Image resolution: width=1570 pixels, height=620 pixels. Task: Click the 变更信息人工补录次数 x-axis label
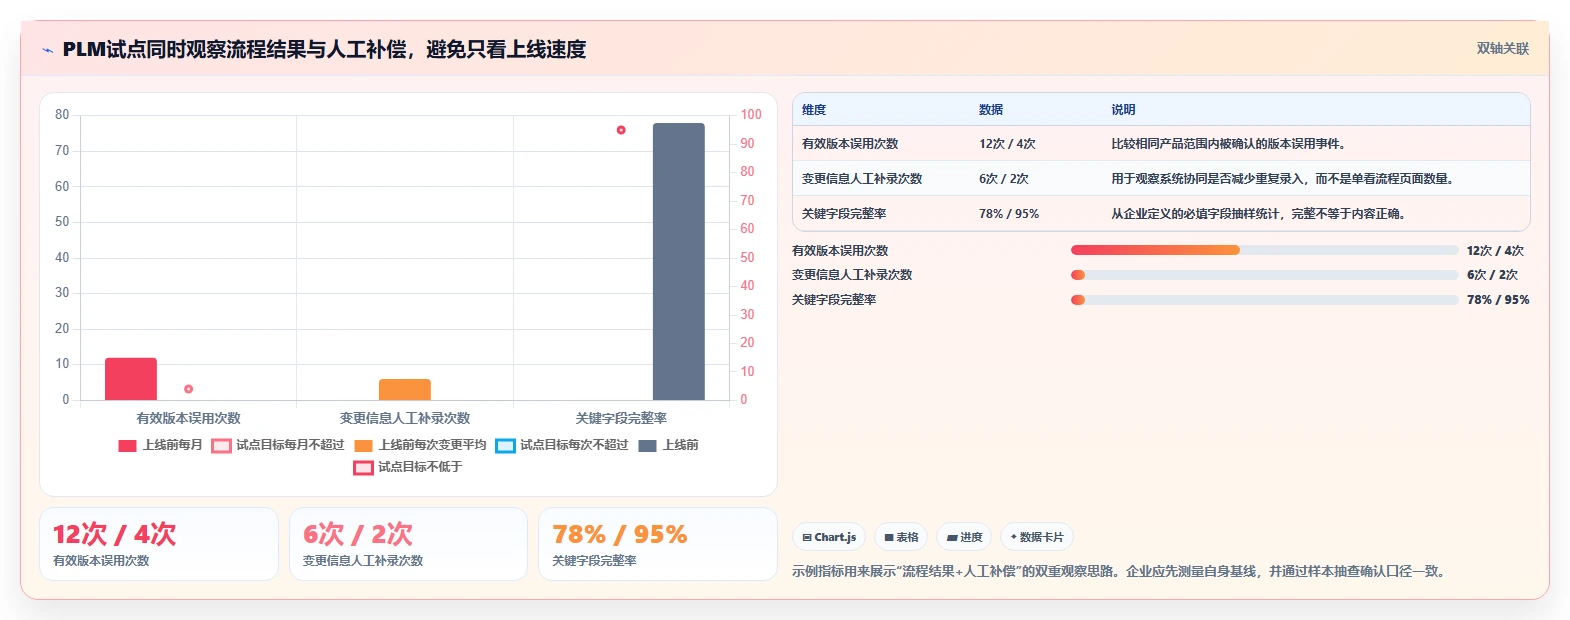point(405,418)
